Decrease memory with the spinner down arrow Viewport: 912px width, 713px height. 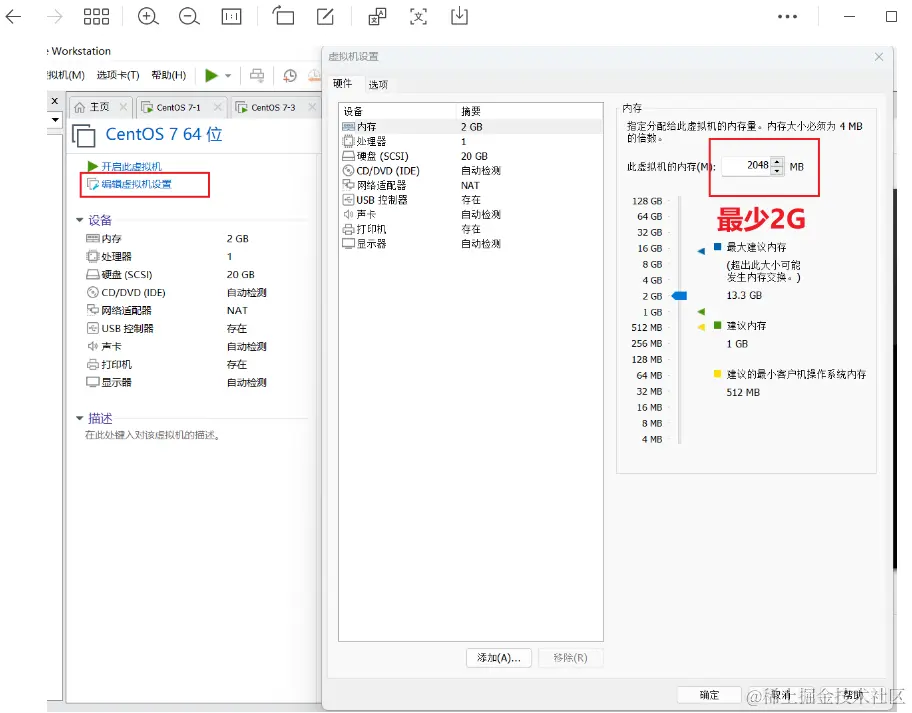(x=777, y=170)
